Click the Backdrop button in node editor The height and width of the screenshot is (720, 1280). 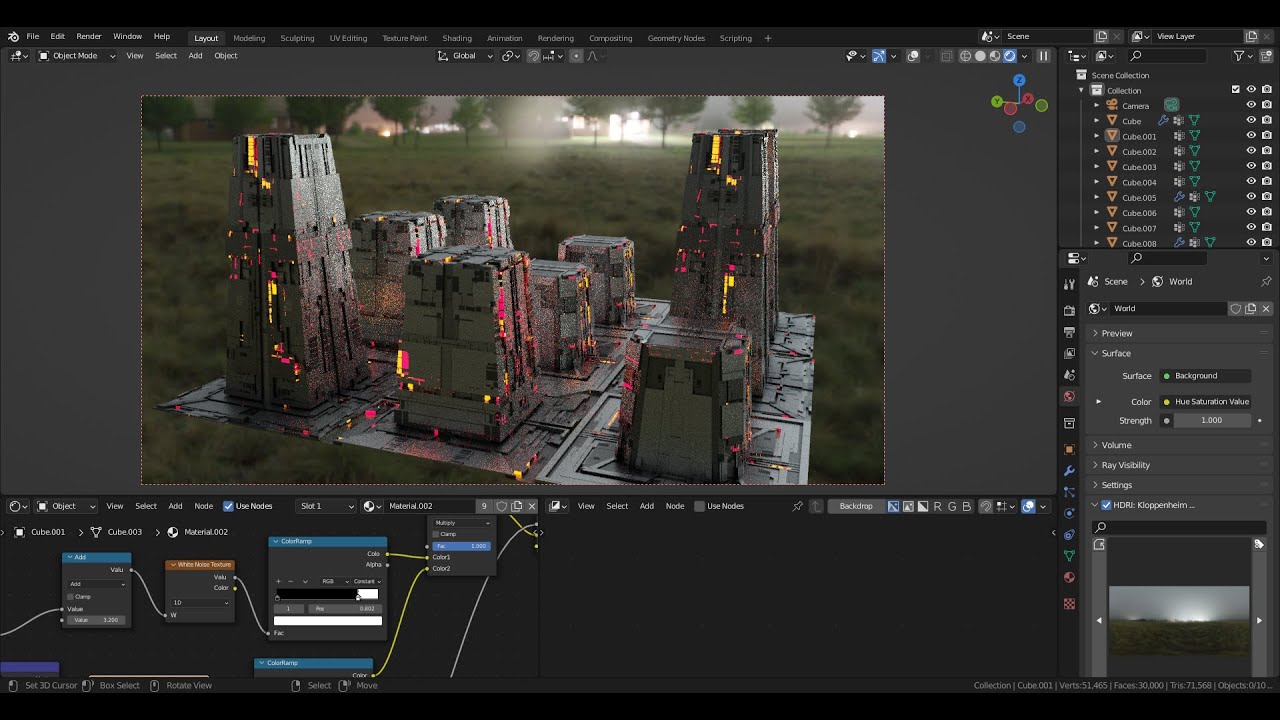click(855, 506)
